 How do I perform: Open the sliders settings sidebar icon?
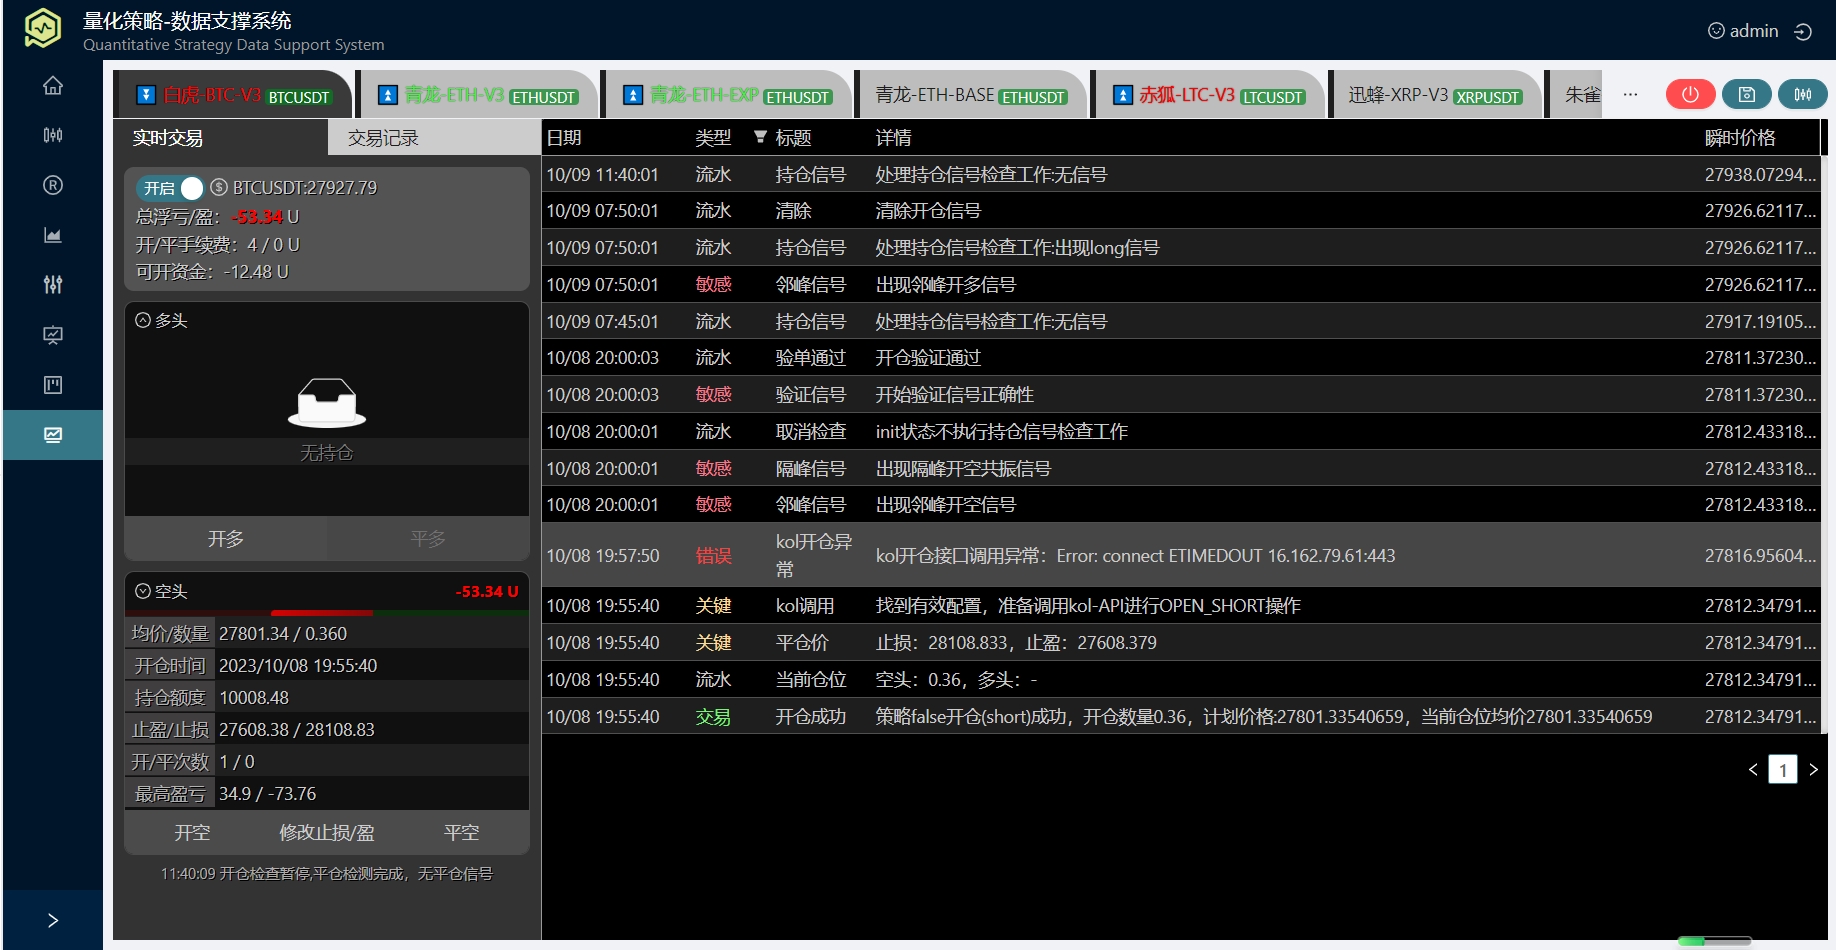coord(53,285)
